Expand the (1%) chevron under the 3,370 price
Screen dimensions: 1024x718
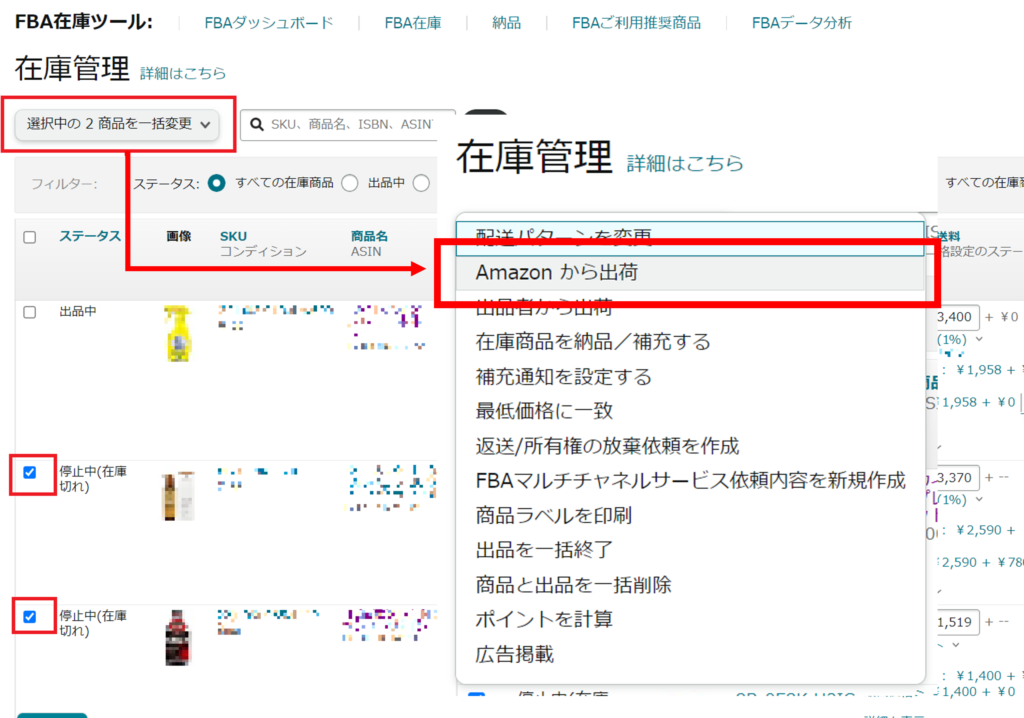[x=979, y=500]
